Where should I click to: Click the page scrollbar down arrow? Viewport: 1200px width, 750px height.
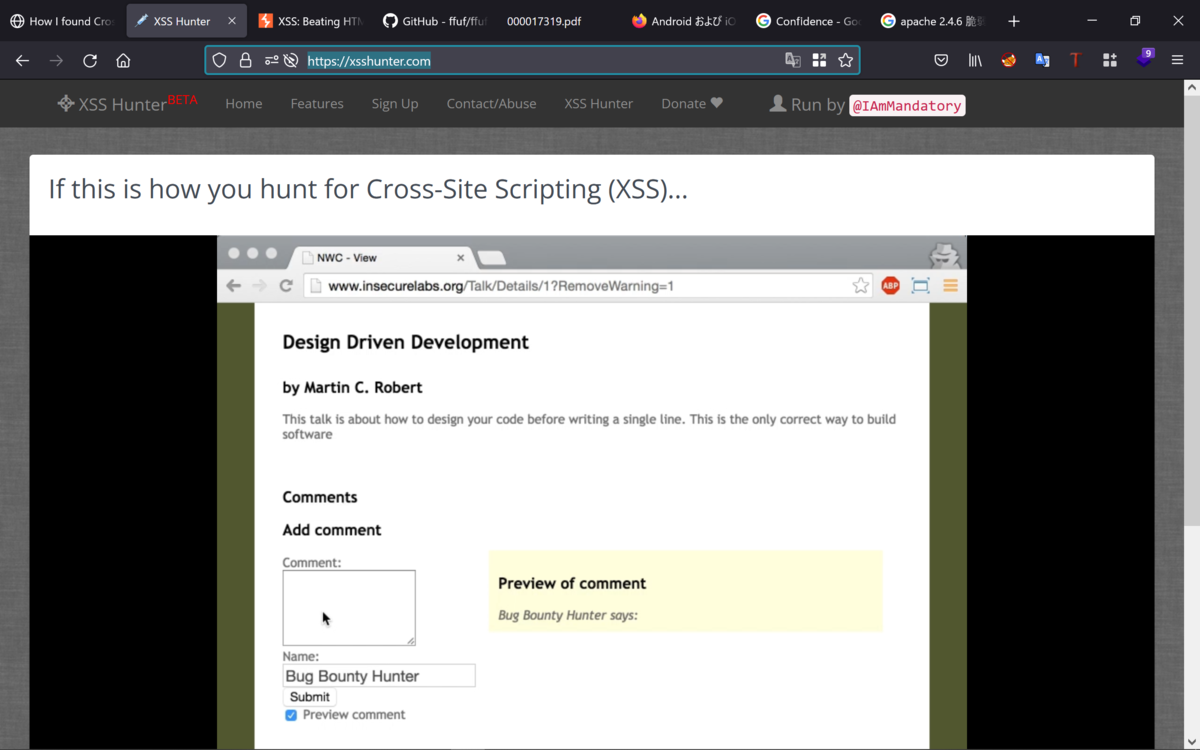click(x=1191, y=742)
